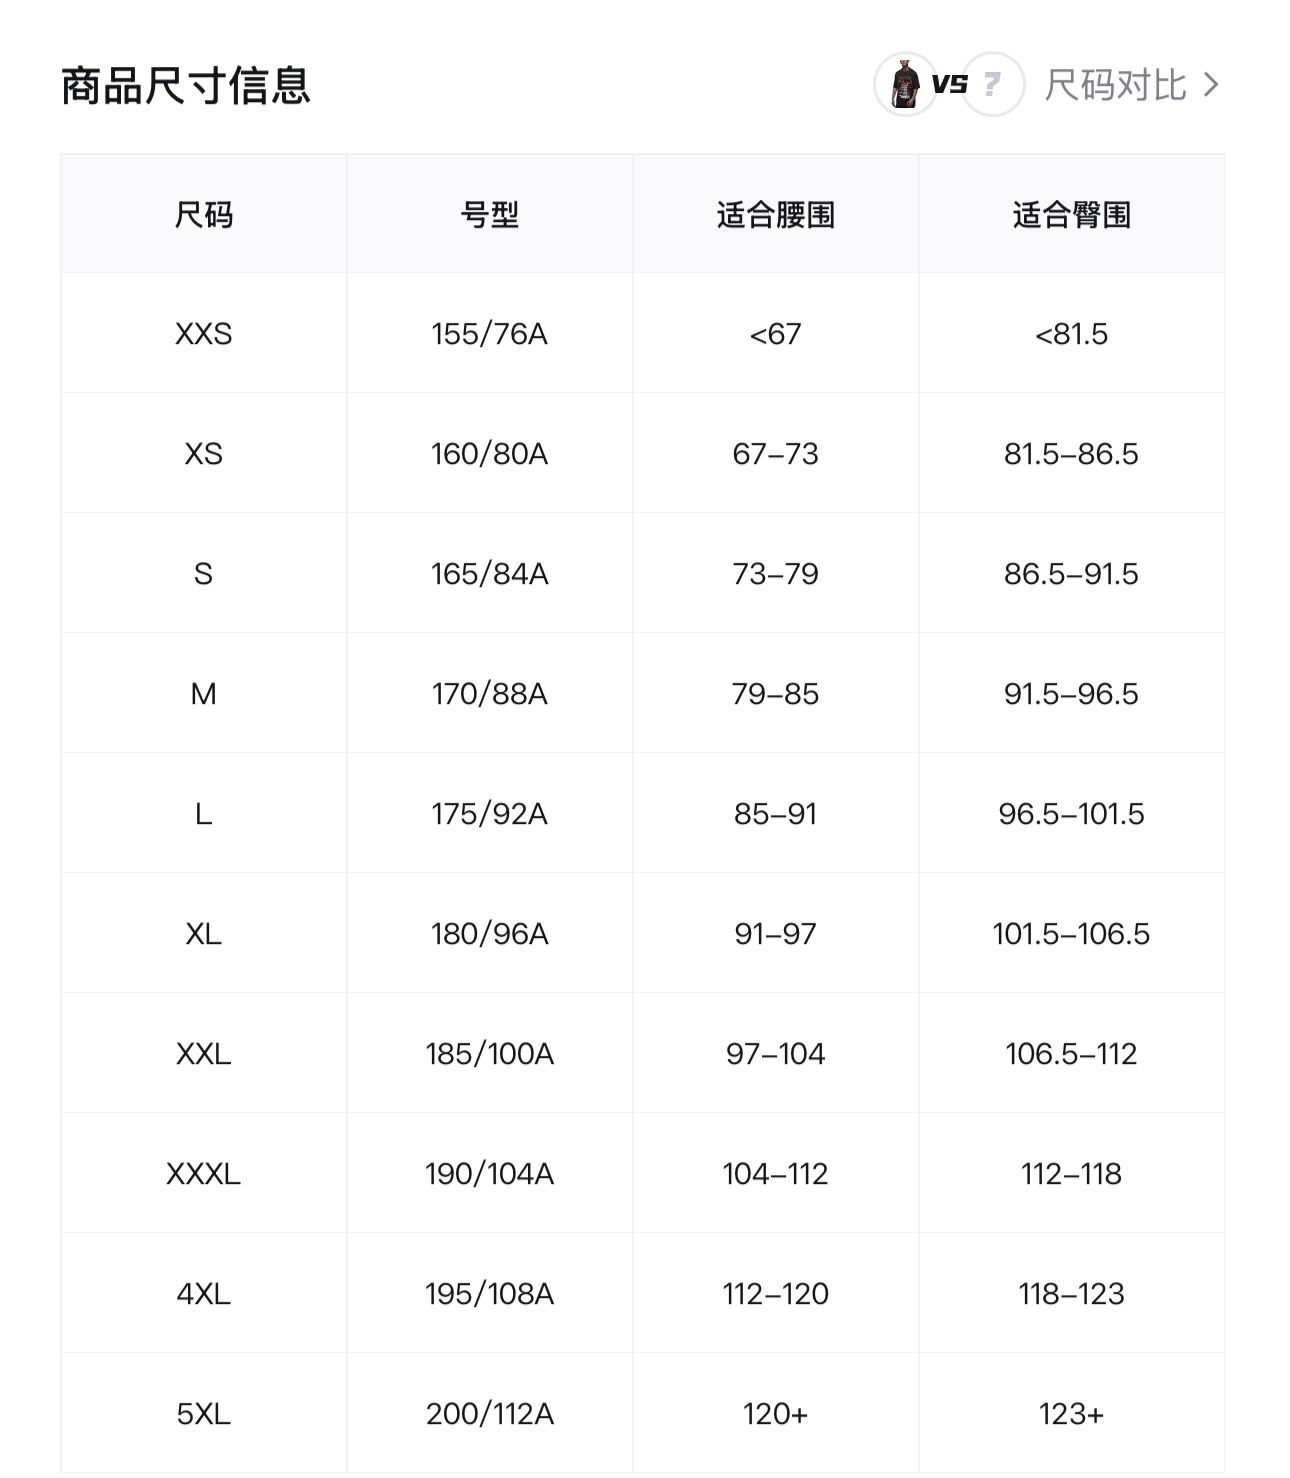The width and height of the screenshot is (1290, 1478).
Task: Select the 商品尺寸信息 heading
Action: [x=186, y=86]
